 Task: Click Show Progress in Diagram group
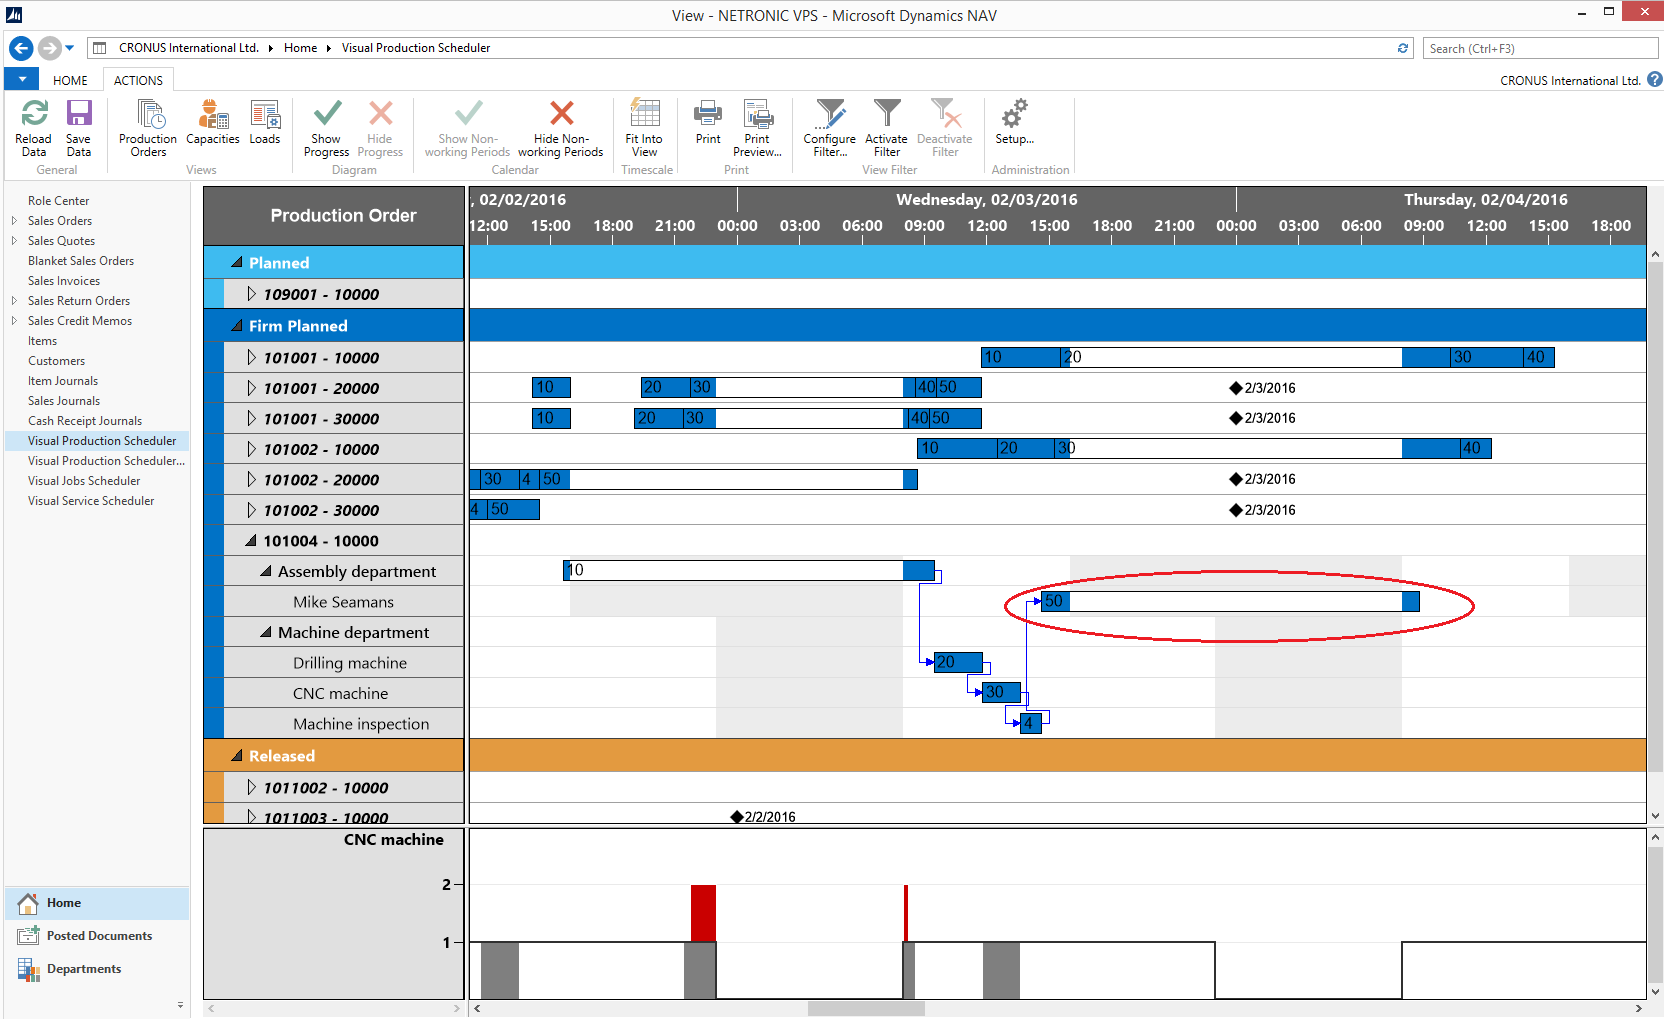pos(326,128)
